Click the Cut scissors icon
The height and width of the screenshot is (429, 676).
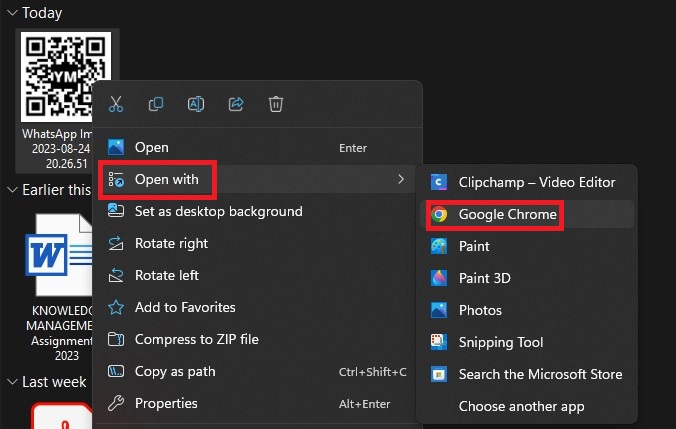click(x=116, y=104)
